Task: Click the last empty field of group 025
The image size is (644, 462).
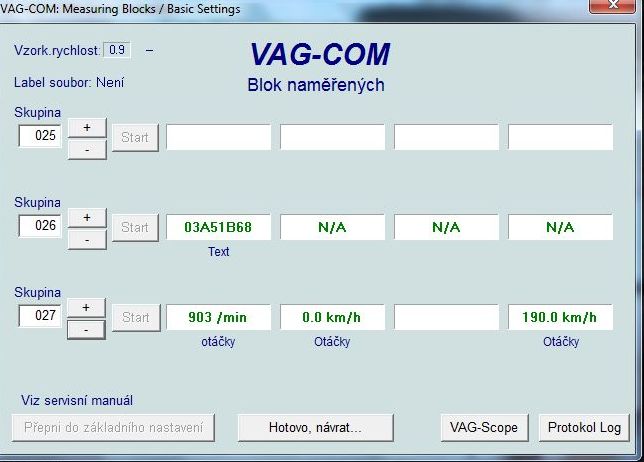Action: 560,137
